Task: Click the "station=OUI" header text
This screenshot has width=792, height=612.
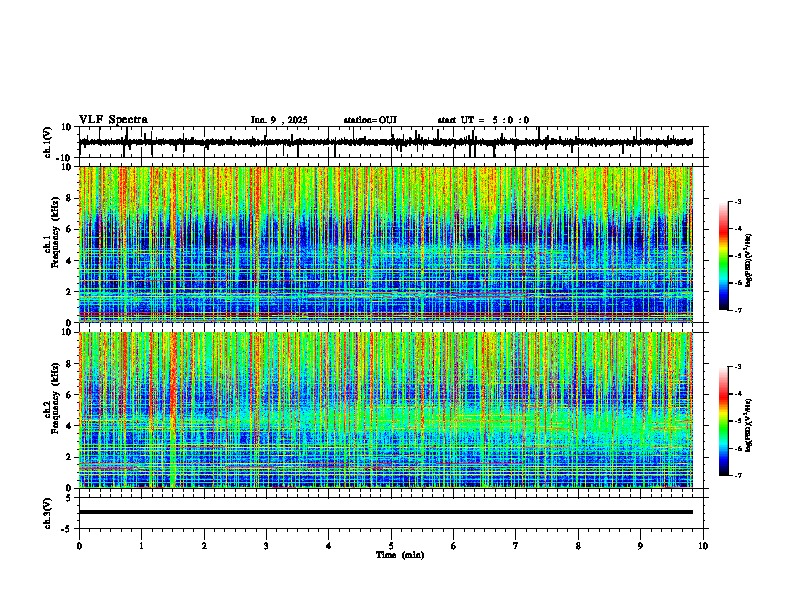Action: point(370,120)
